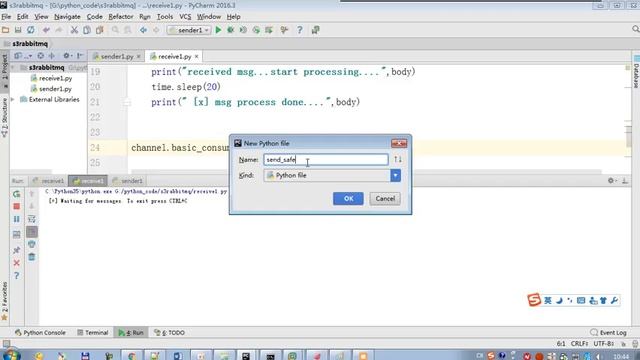This screenshot has width=640, height=360.
Task: Toggle scroll to end in Run console
Action: (x=31, y=232)
